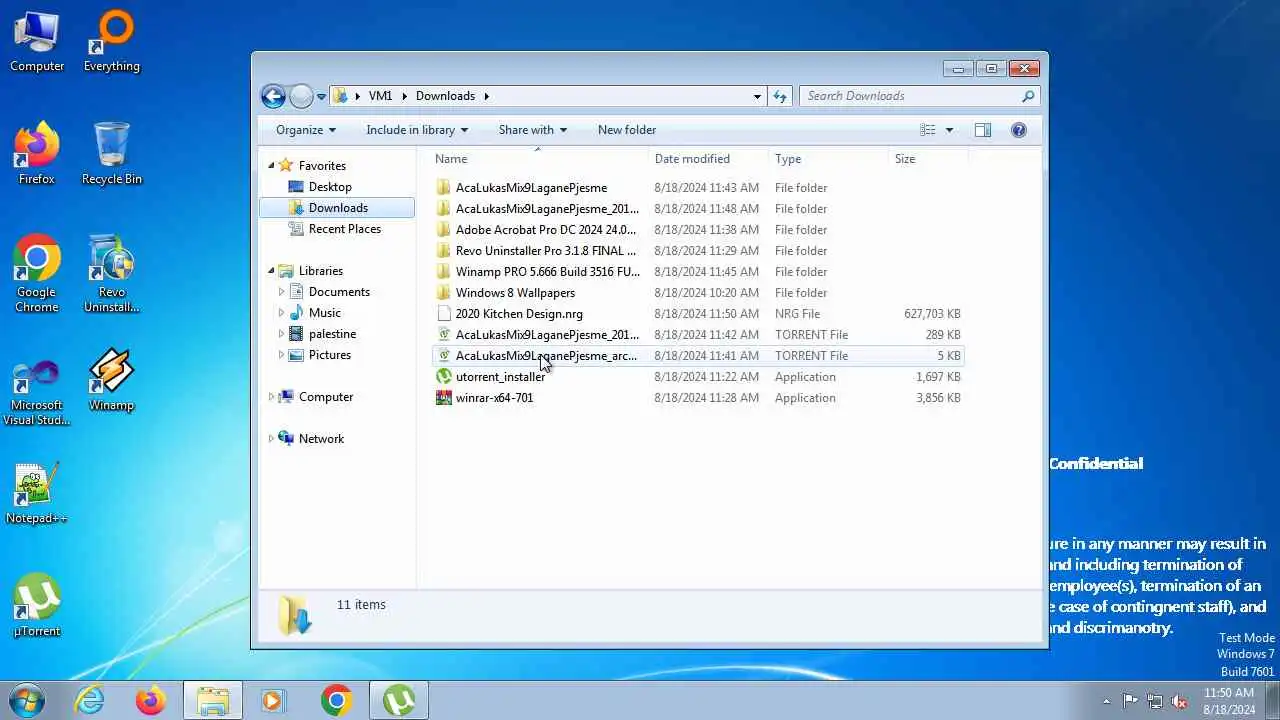The height and width of the screenshot is (720, 1280).
Task: Select Recent Places under Favorites
Action: point(345,229)
